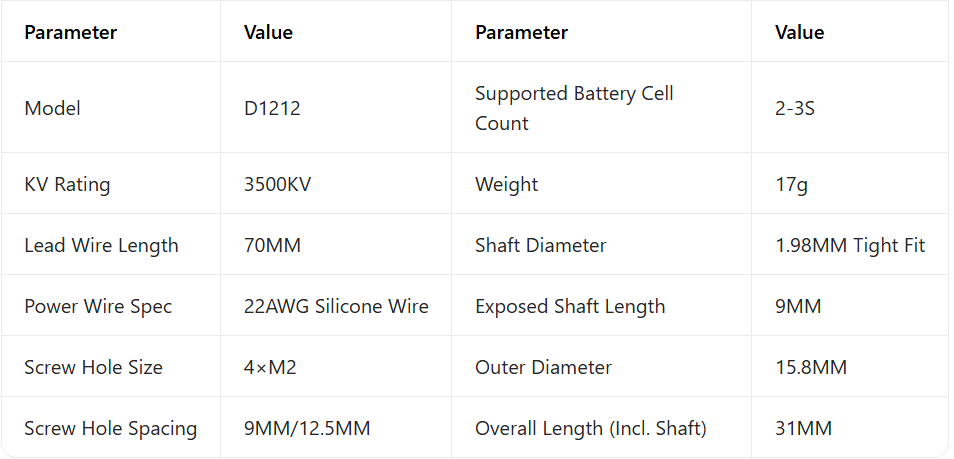Click the KV Rating label
The height and width of the screenshot is (459, 954).
point(67,184)
